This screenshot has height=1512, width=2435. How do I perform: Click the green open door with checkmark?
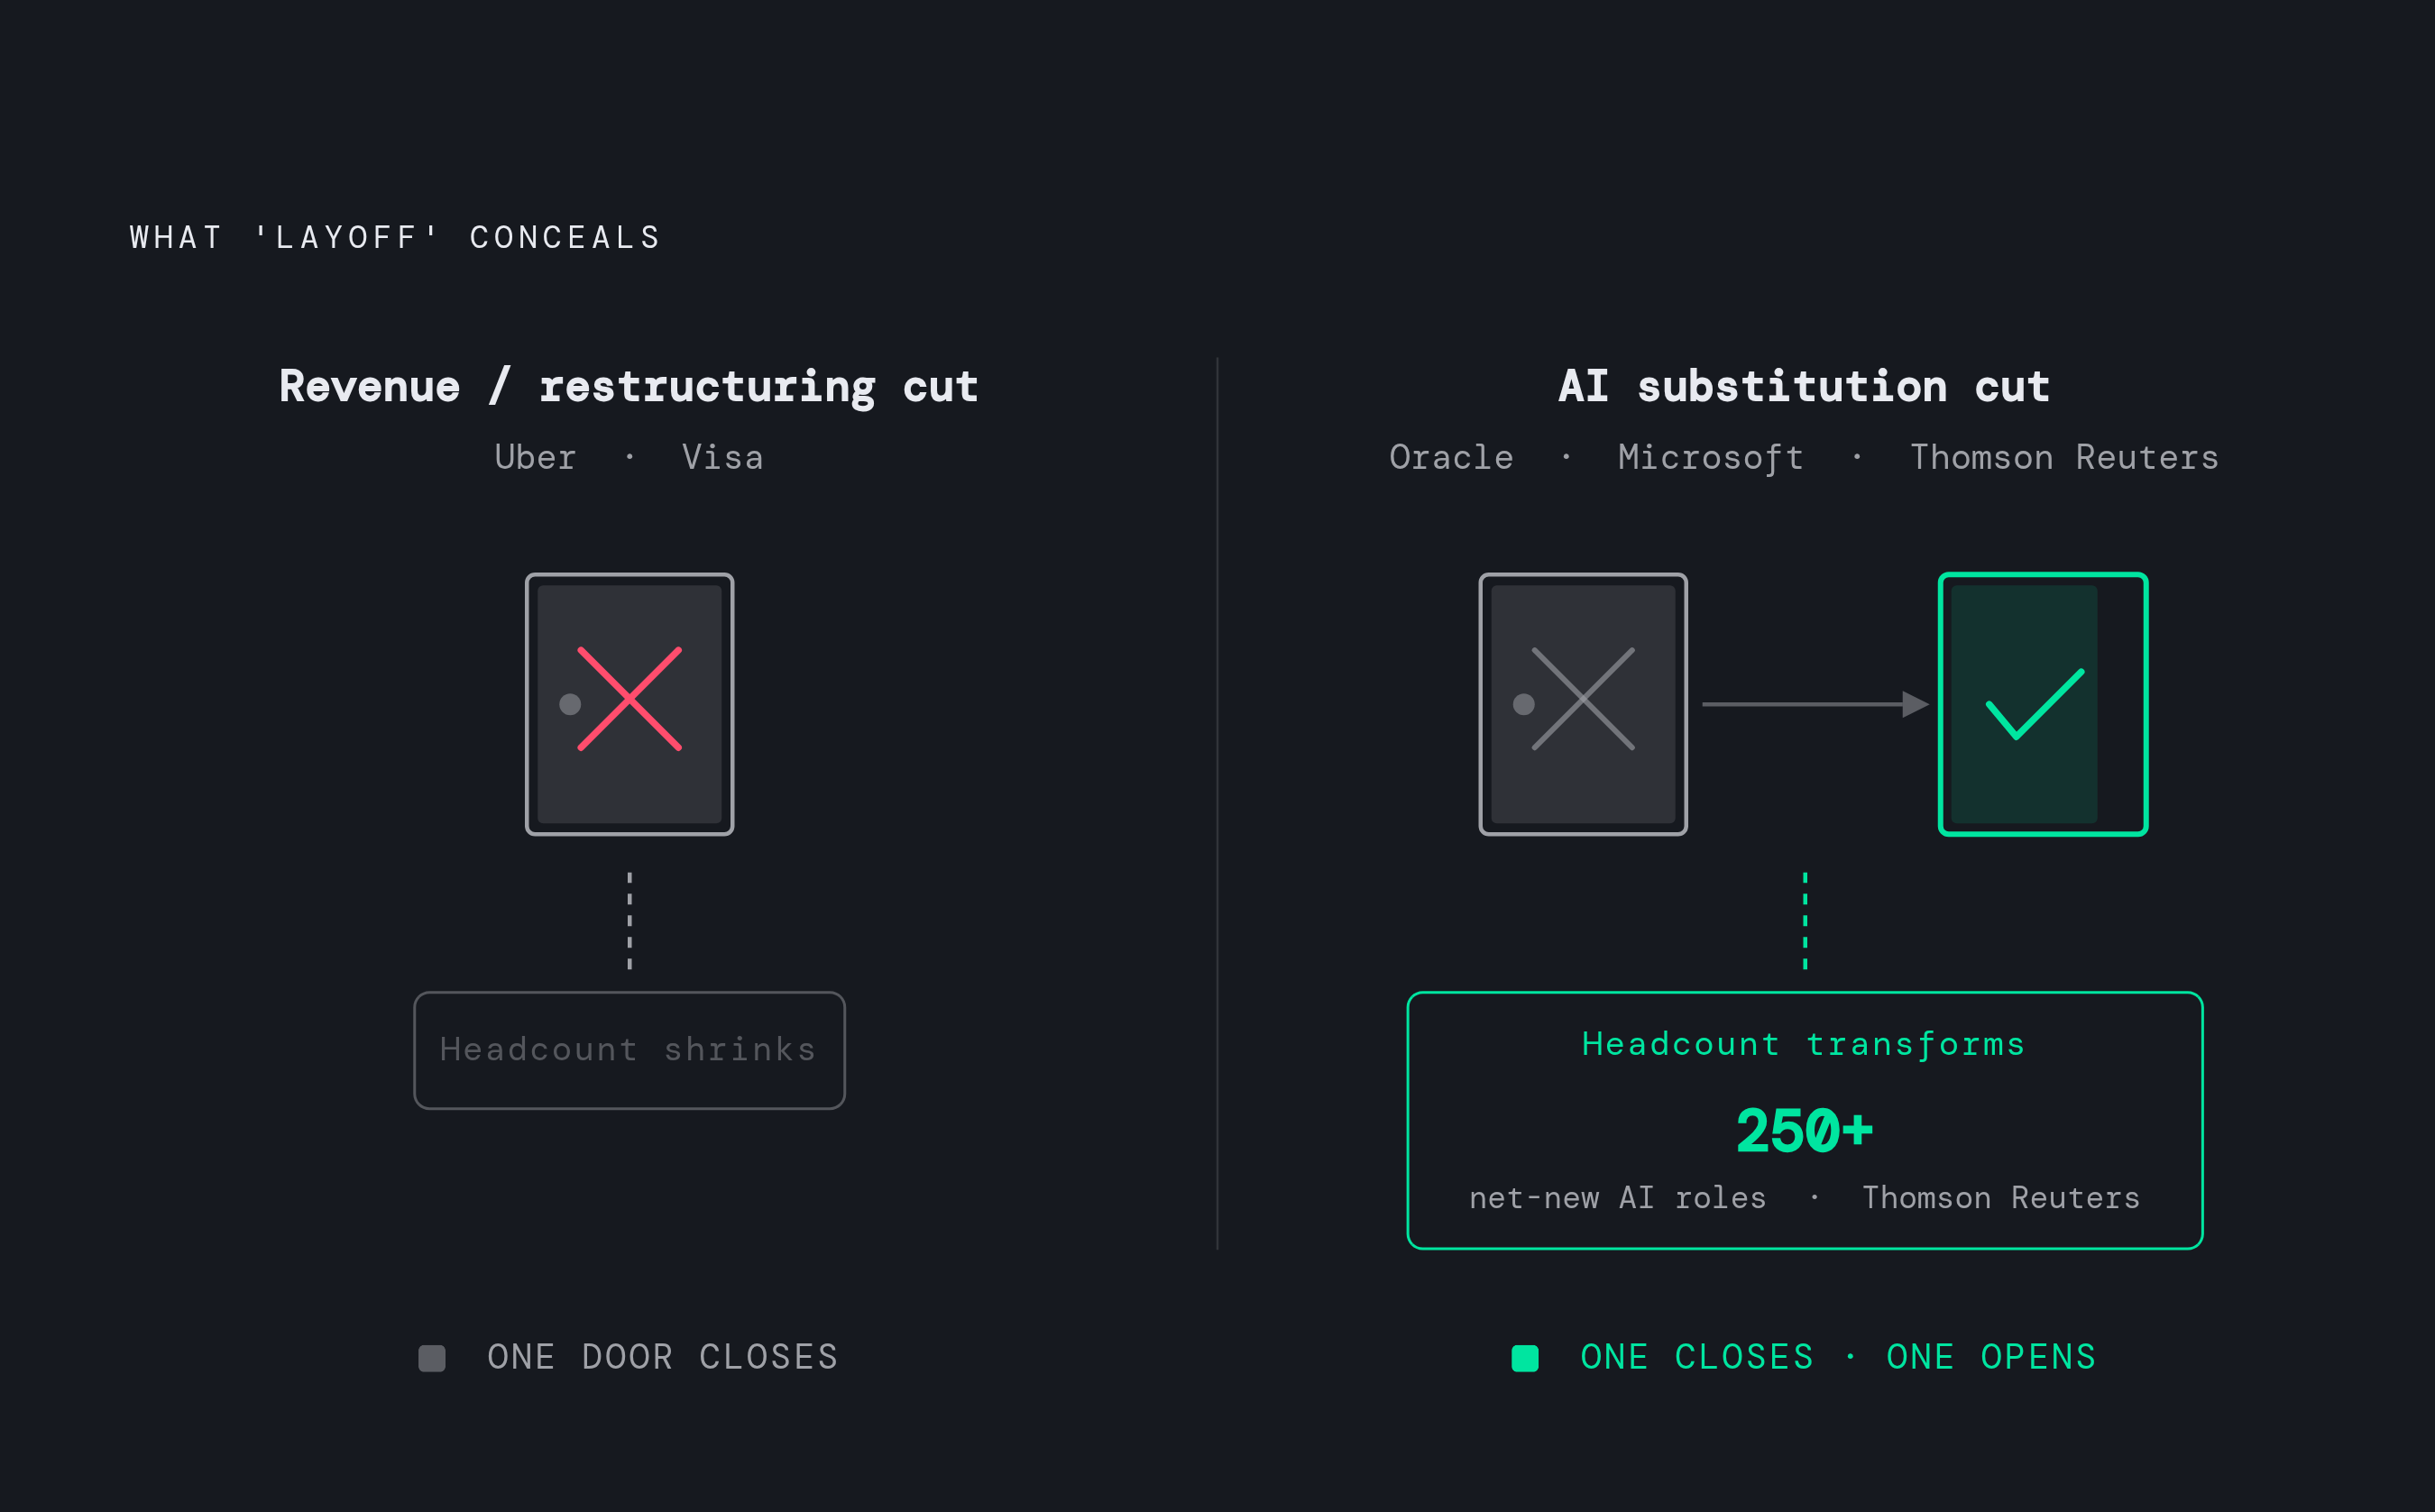tap(2043, 704)
